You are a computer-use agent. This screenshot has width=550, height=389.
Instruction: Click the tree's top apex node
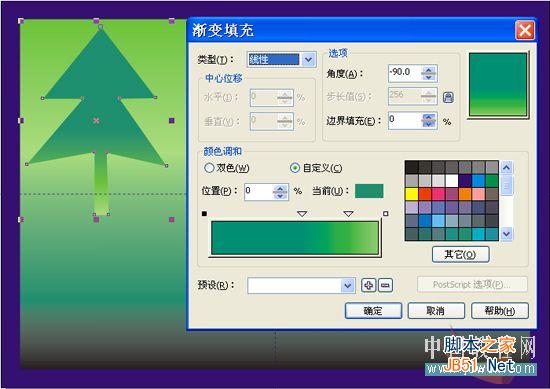(101, 26)
